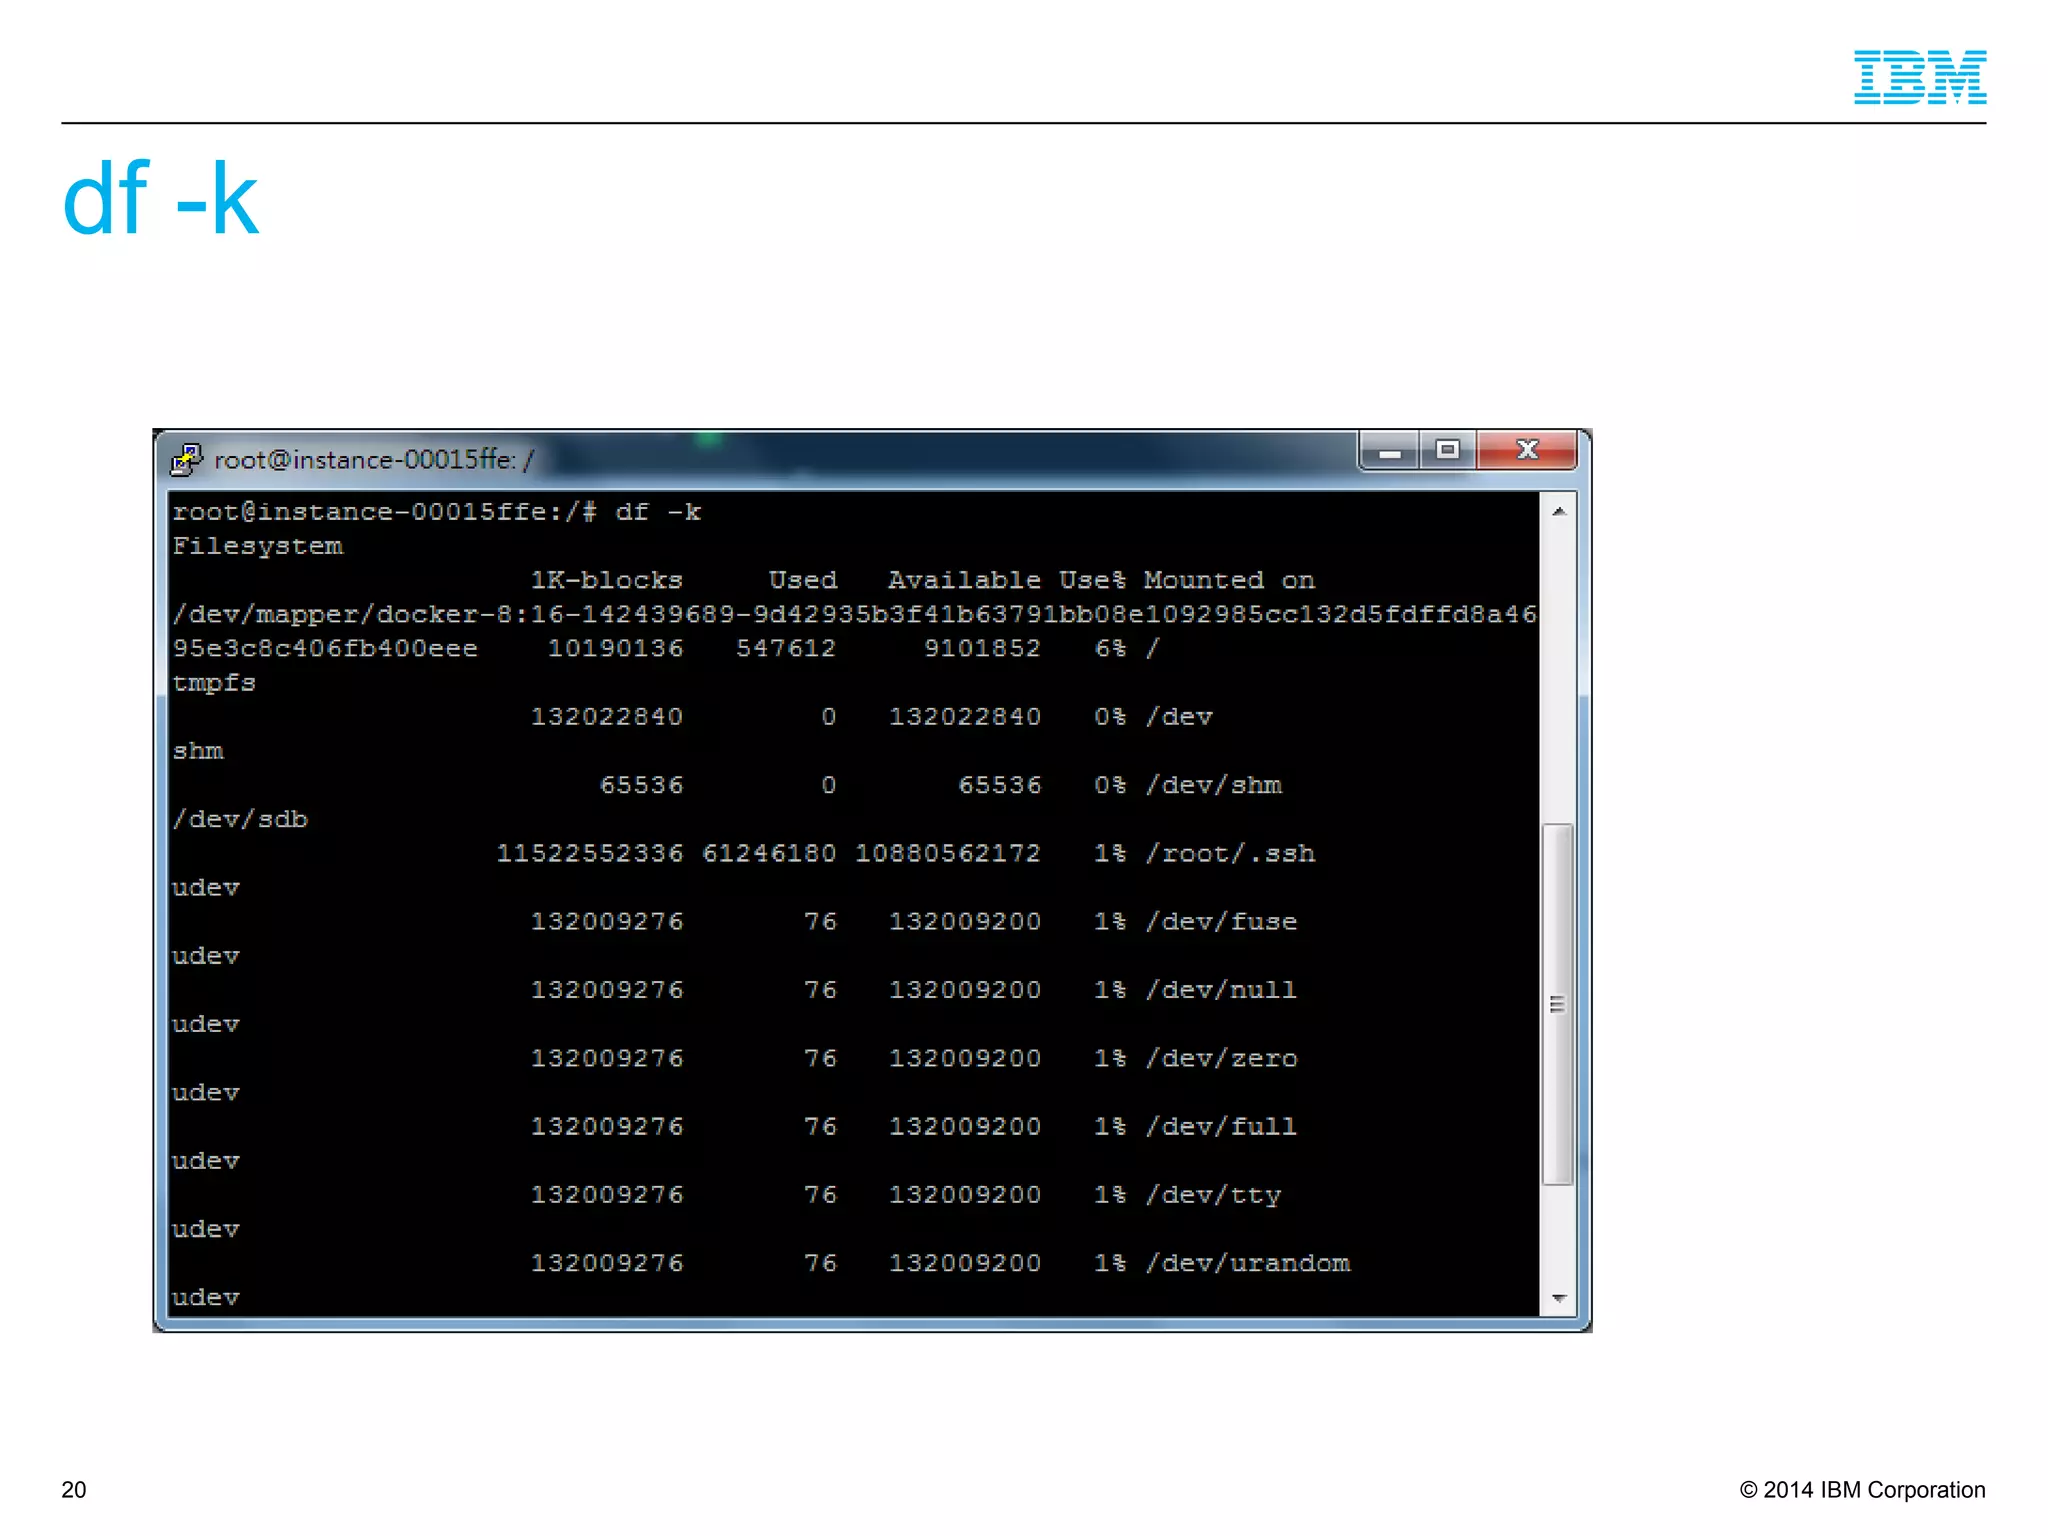2048x1536 pixels.
Task: Click the value '547612' used blocks
Action: (x=786, y=648)
